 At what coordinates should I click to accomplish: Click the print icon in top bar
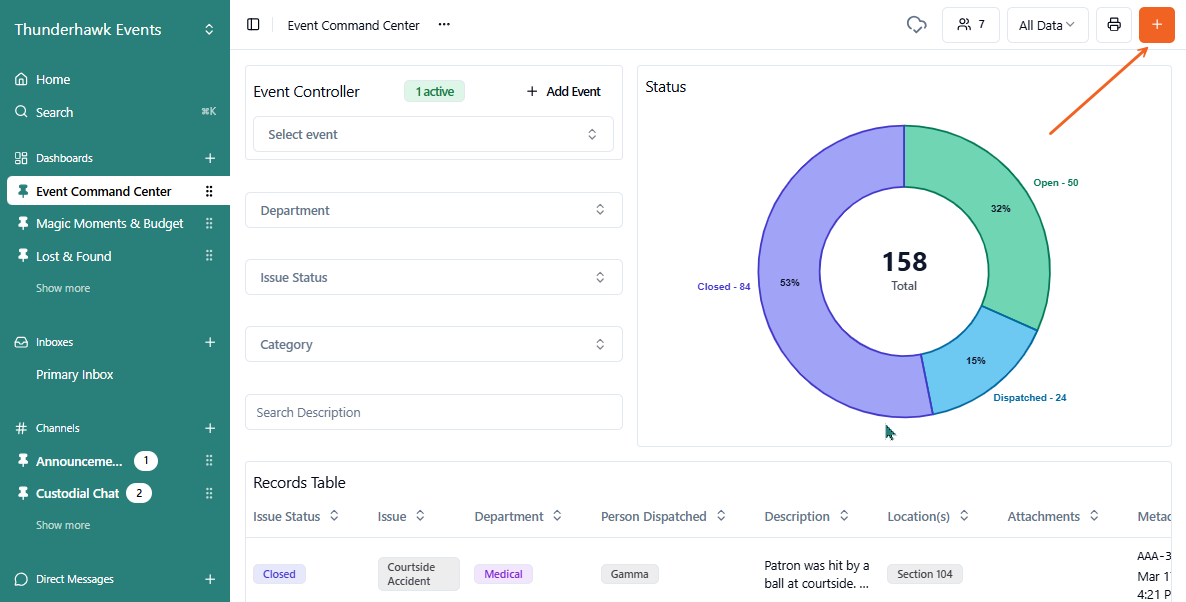tap(1113, 25)
